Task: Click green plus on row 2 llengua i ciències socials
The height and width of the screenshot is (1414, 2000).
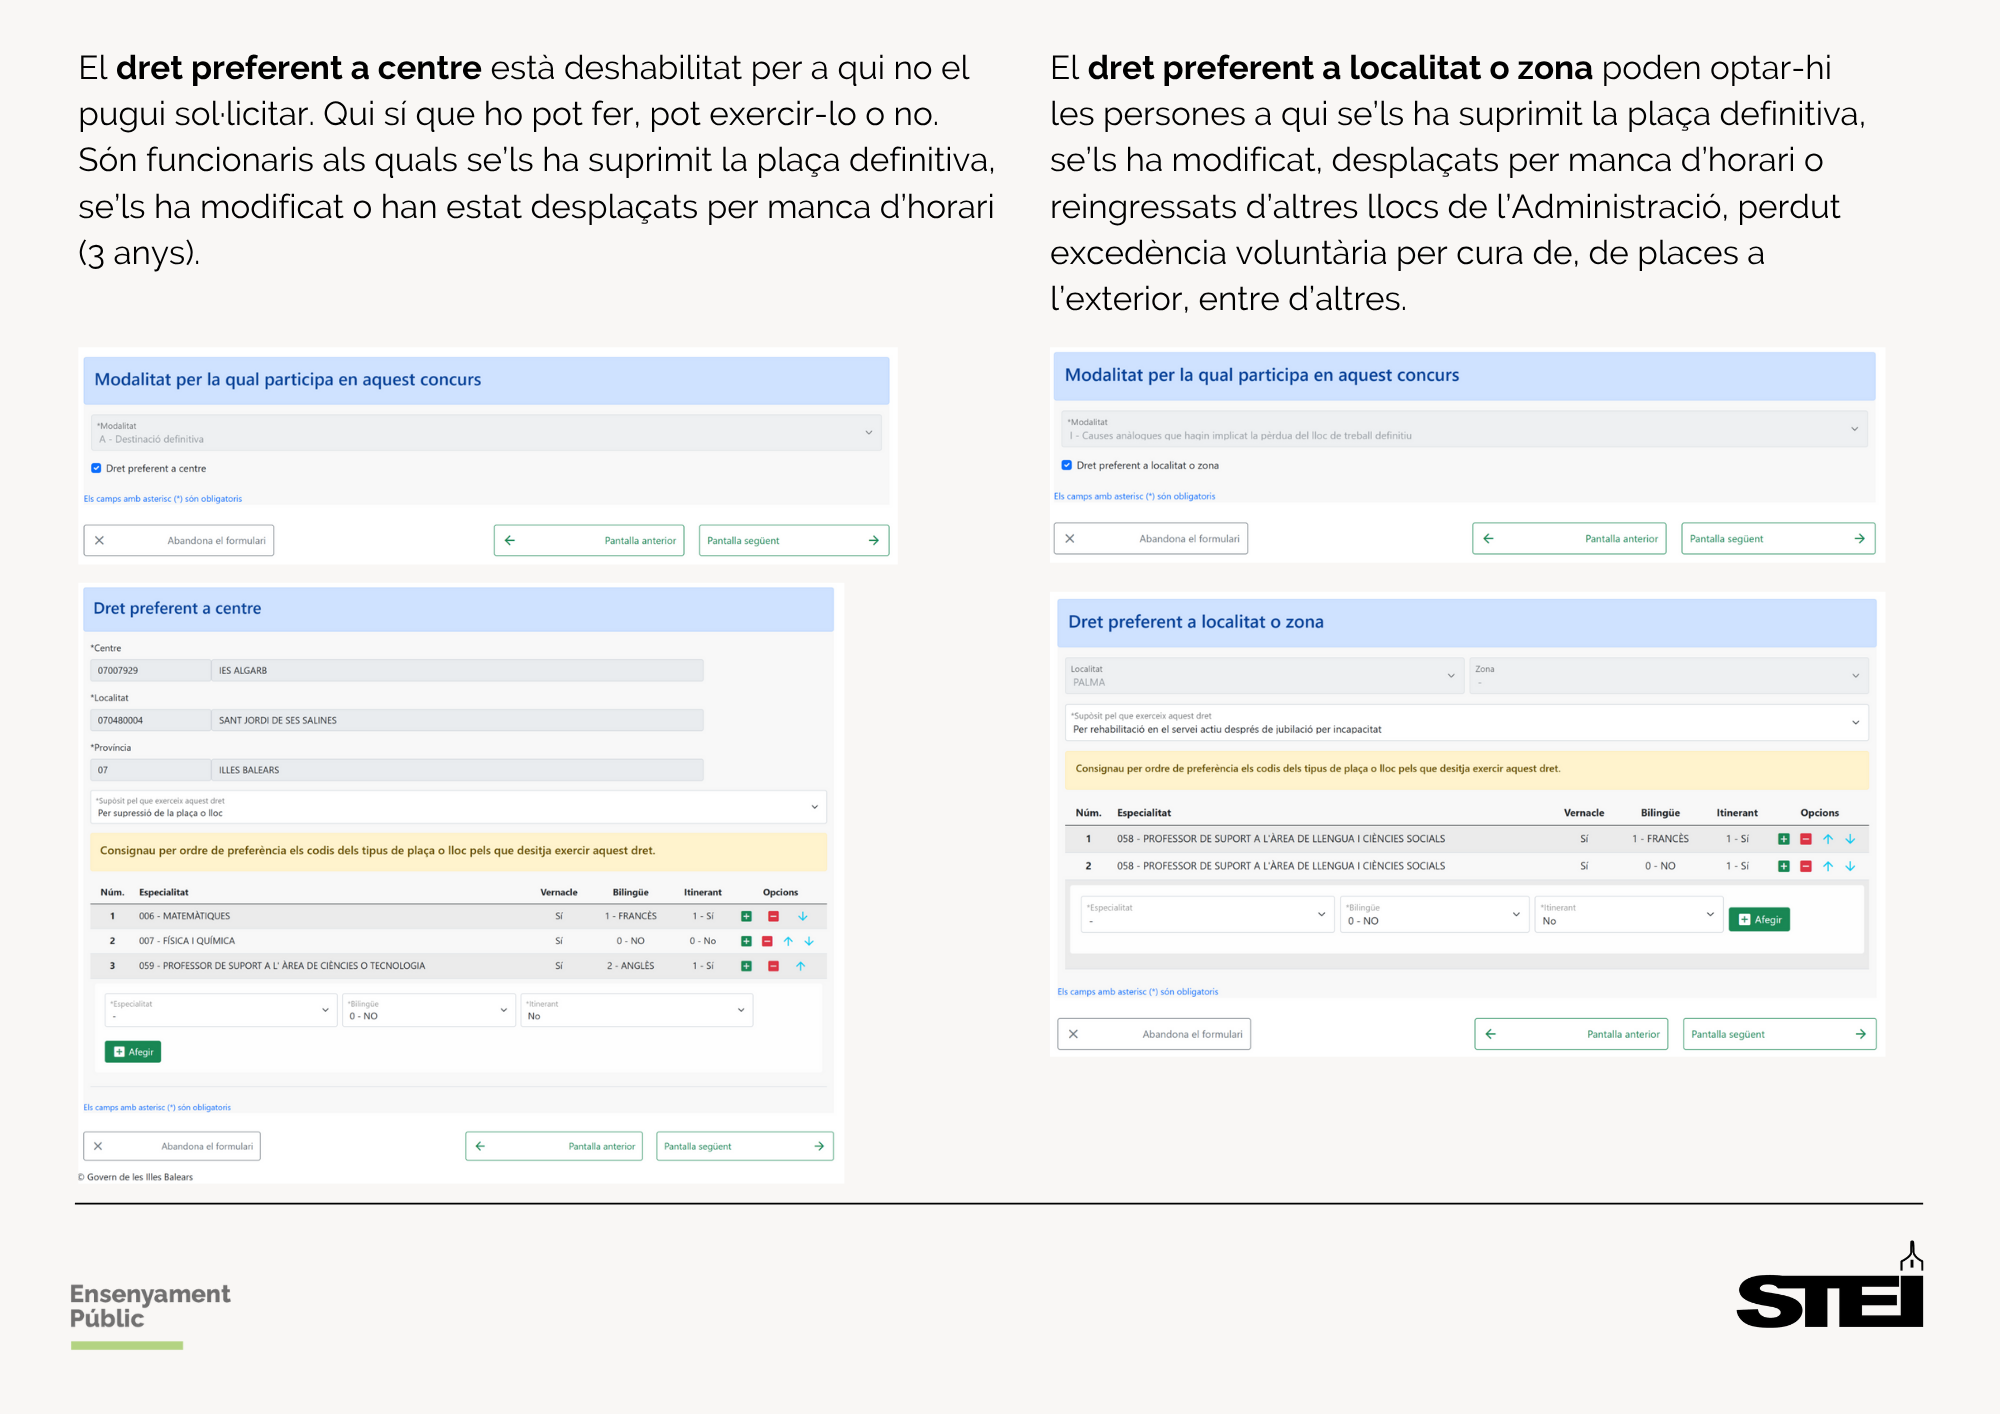Action: coord(1784,866)
